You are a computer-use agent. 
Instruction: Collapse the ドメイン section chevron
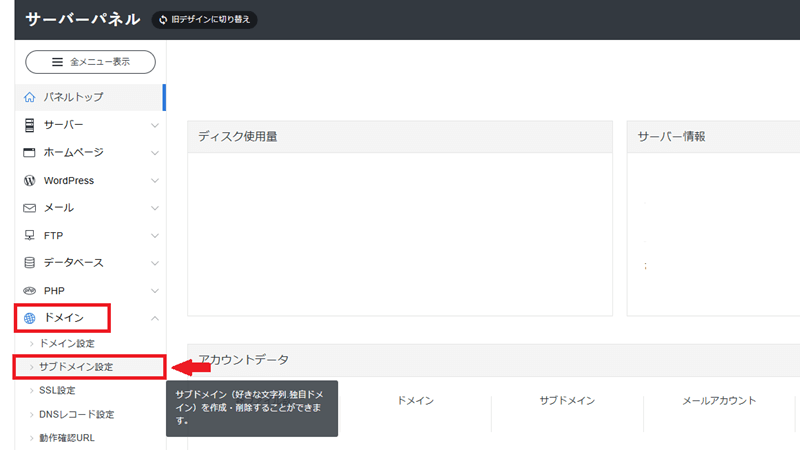154,318
